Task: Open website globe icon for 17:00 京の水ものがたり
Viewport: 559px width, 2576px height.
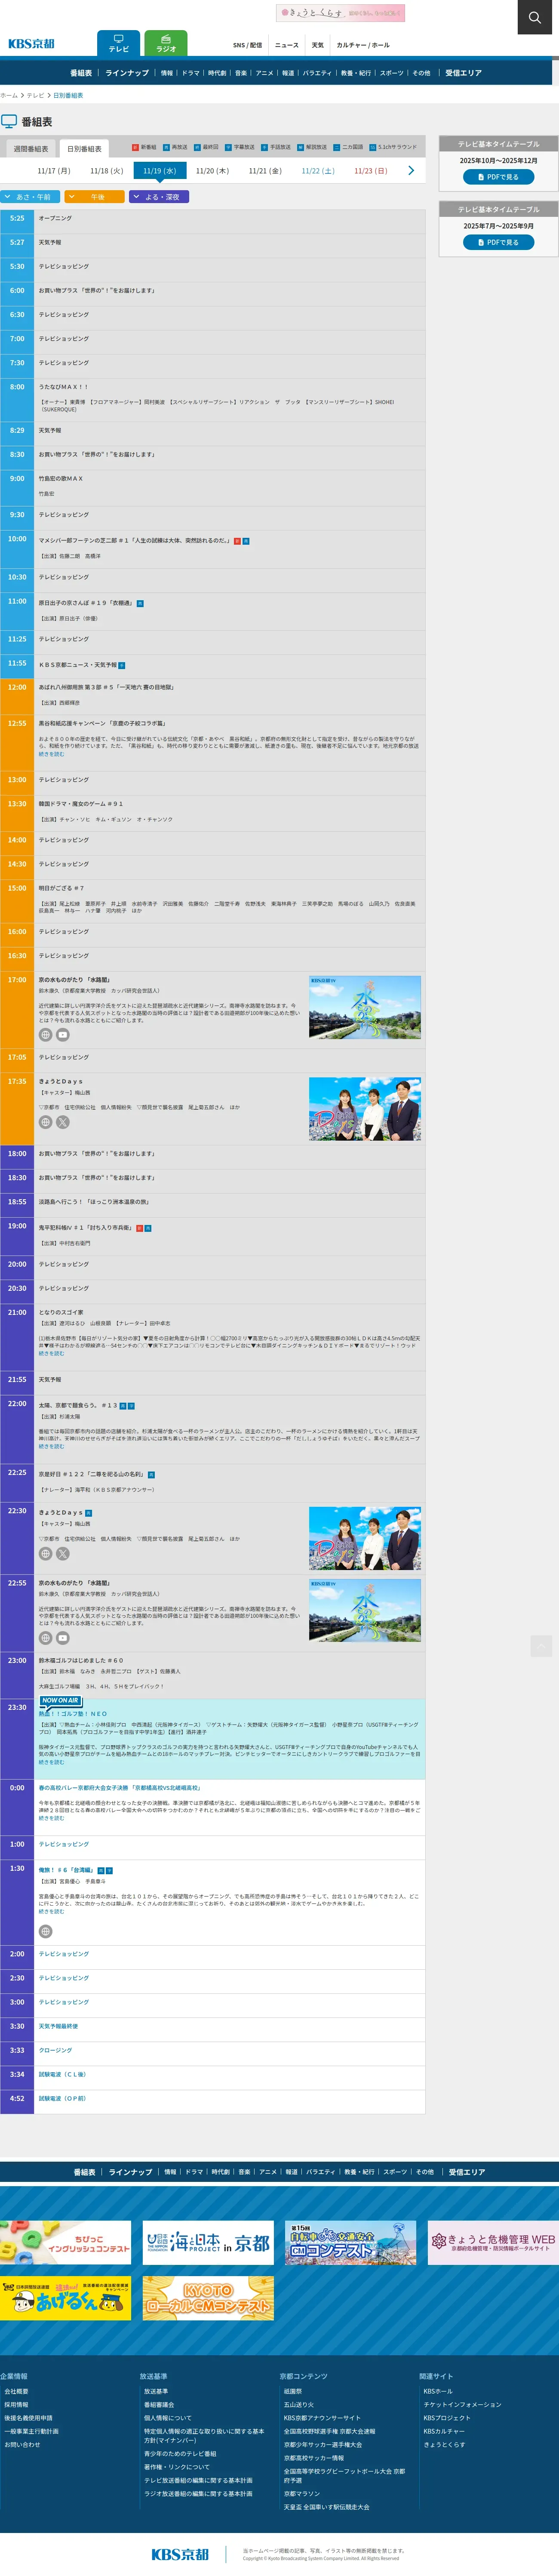Action: [45, 1035]
